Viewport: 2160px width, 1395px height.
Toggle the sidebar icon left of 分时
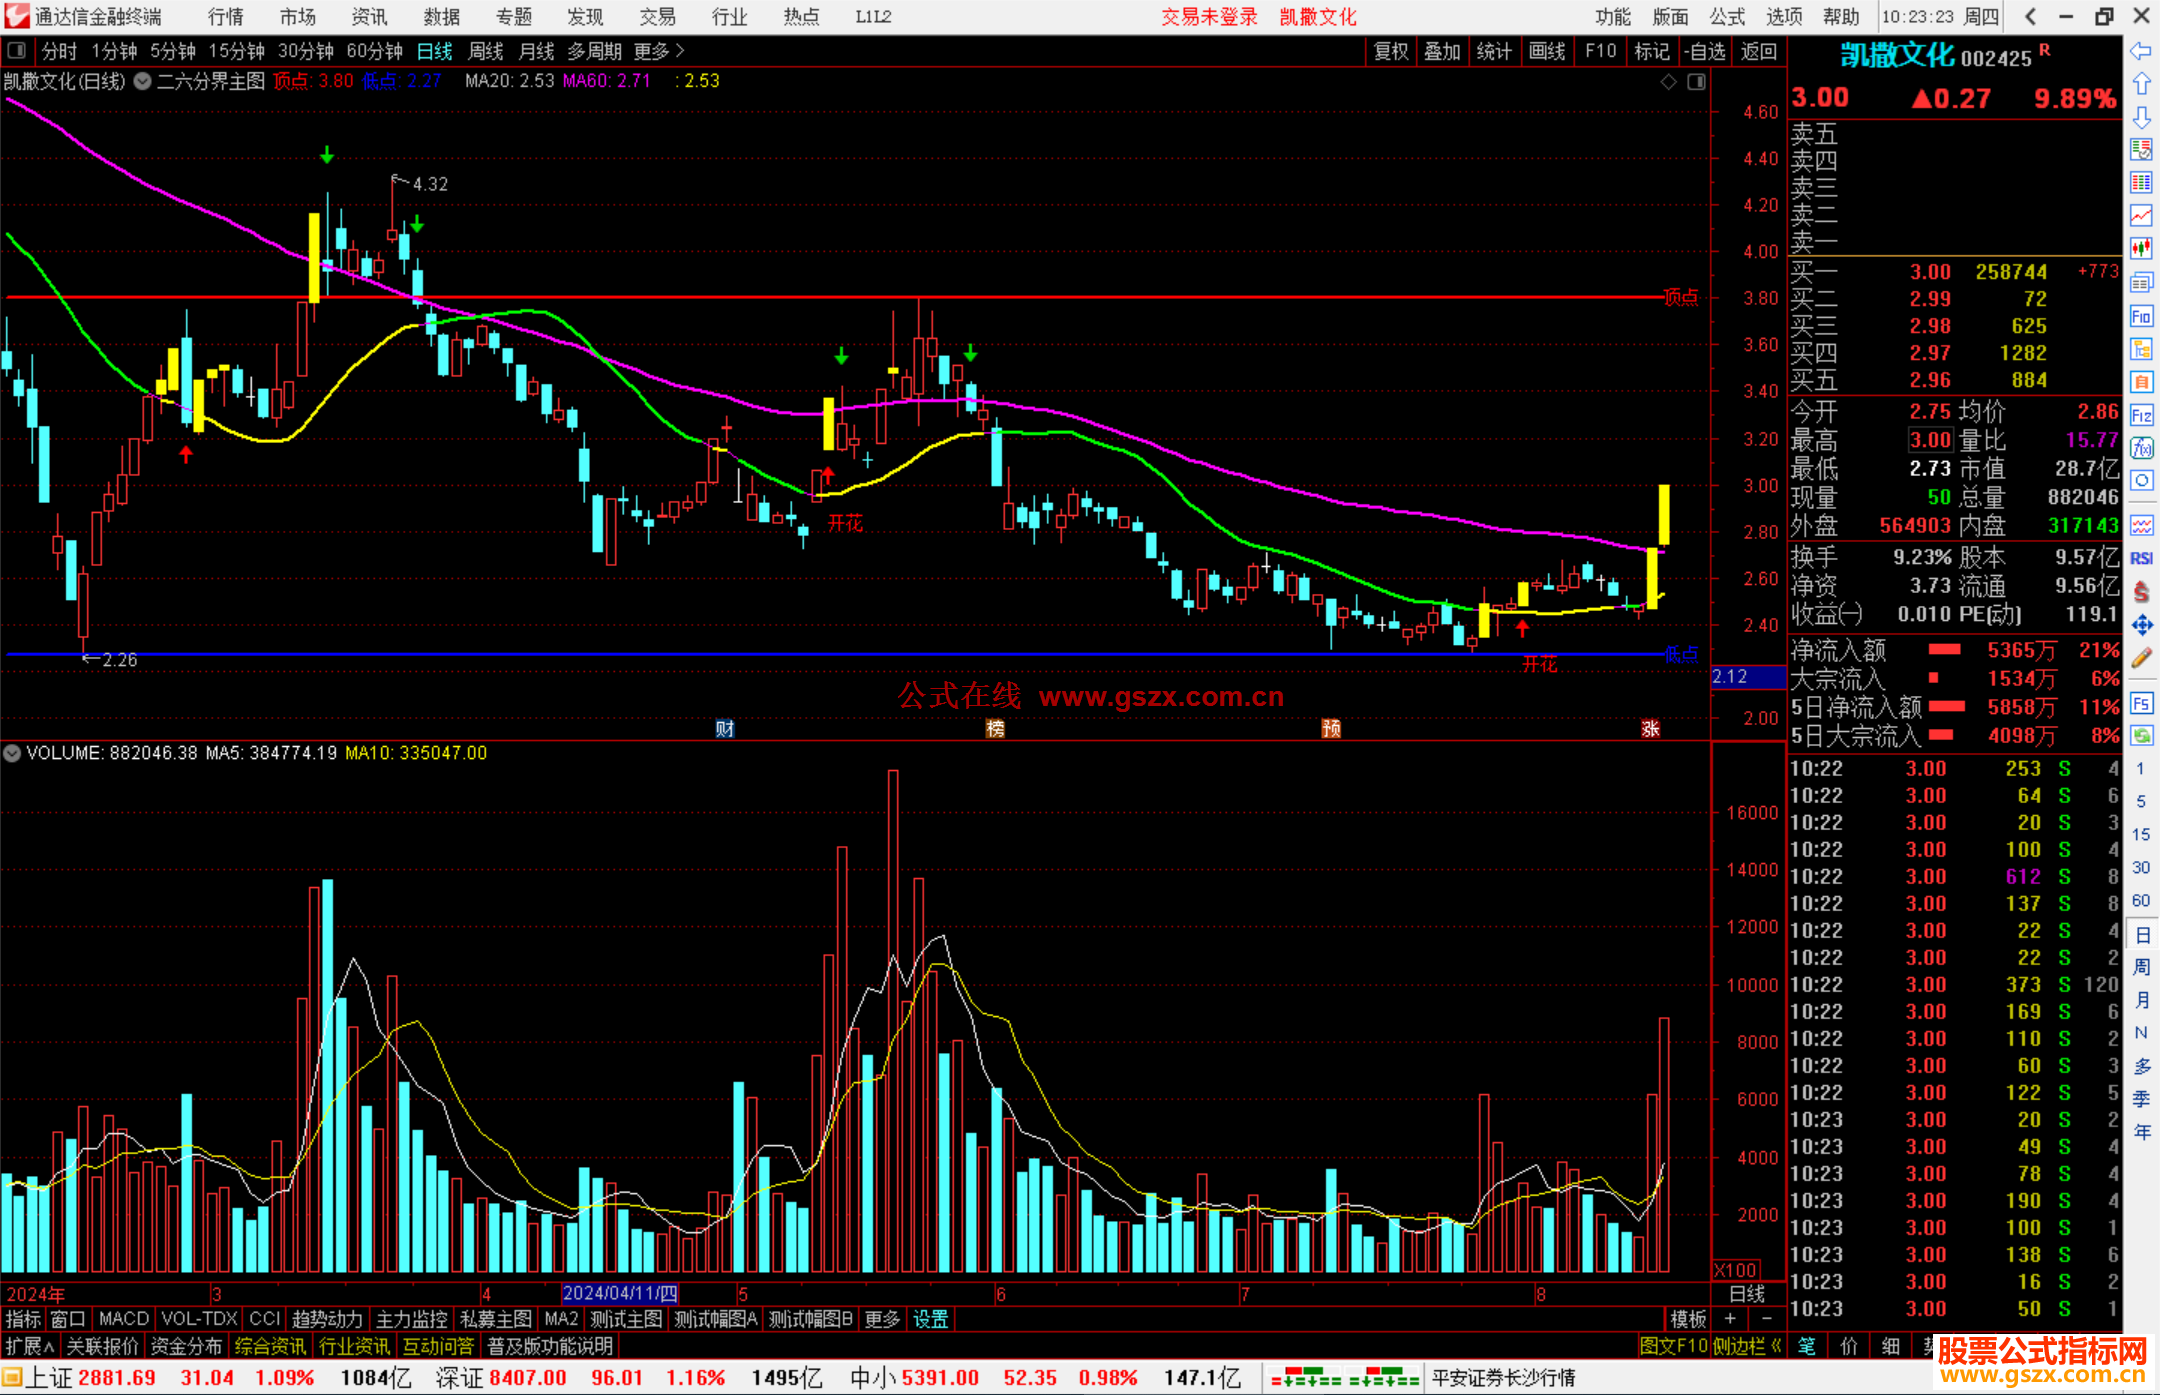[x=17, y=50]
